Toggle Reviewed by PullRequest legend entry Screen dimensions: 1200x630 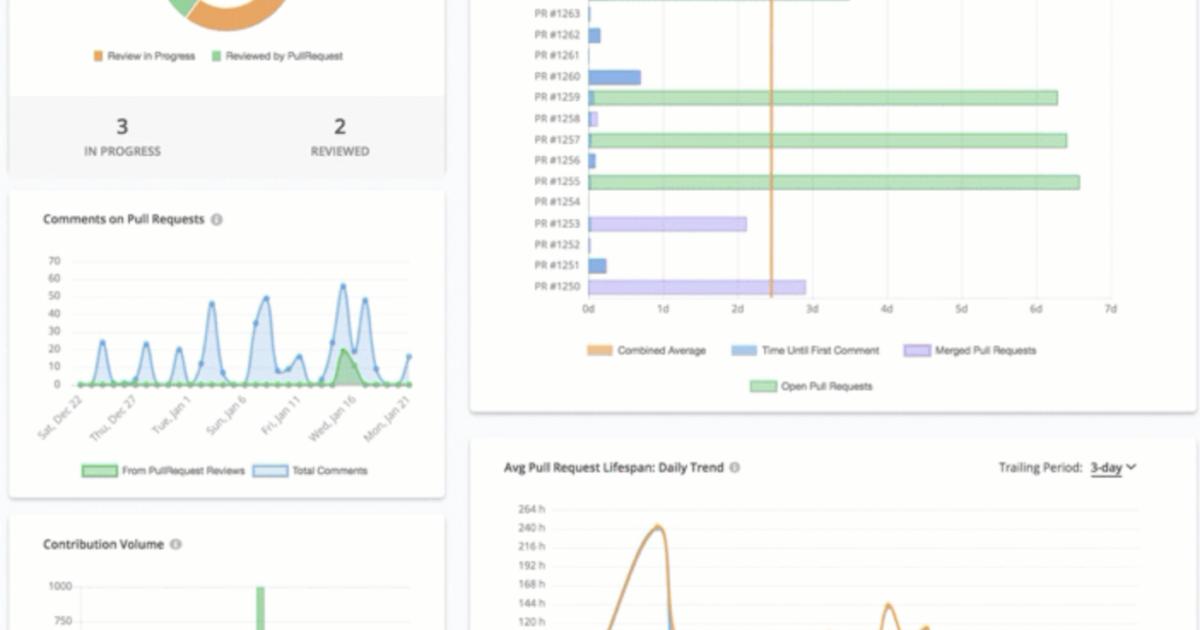277,57
